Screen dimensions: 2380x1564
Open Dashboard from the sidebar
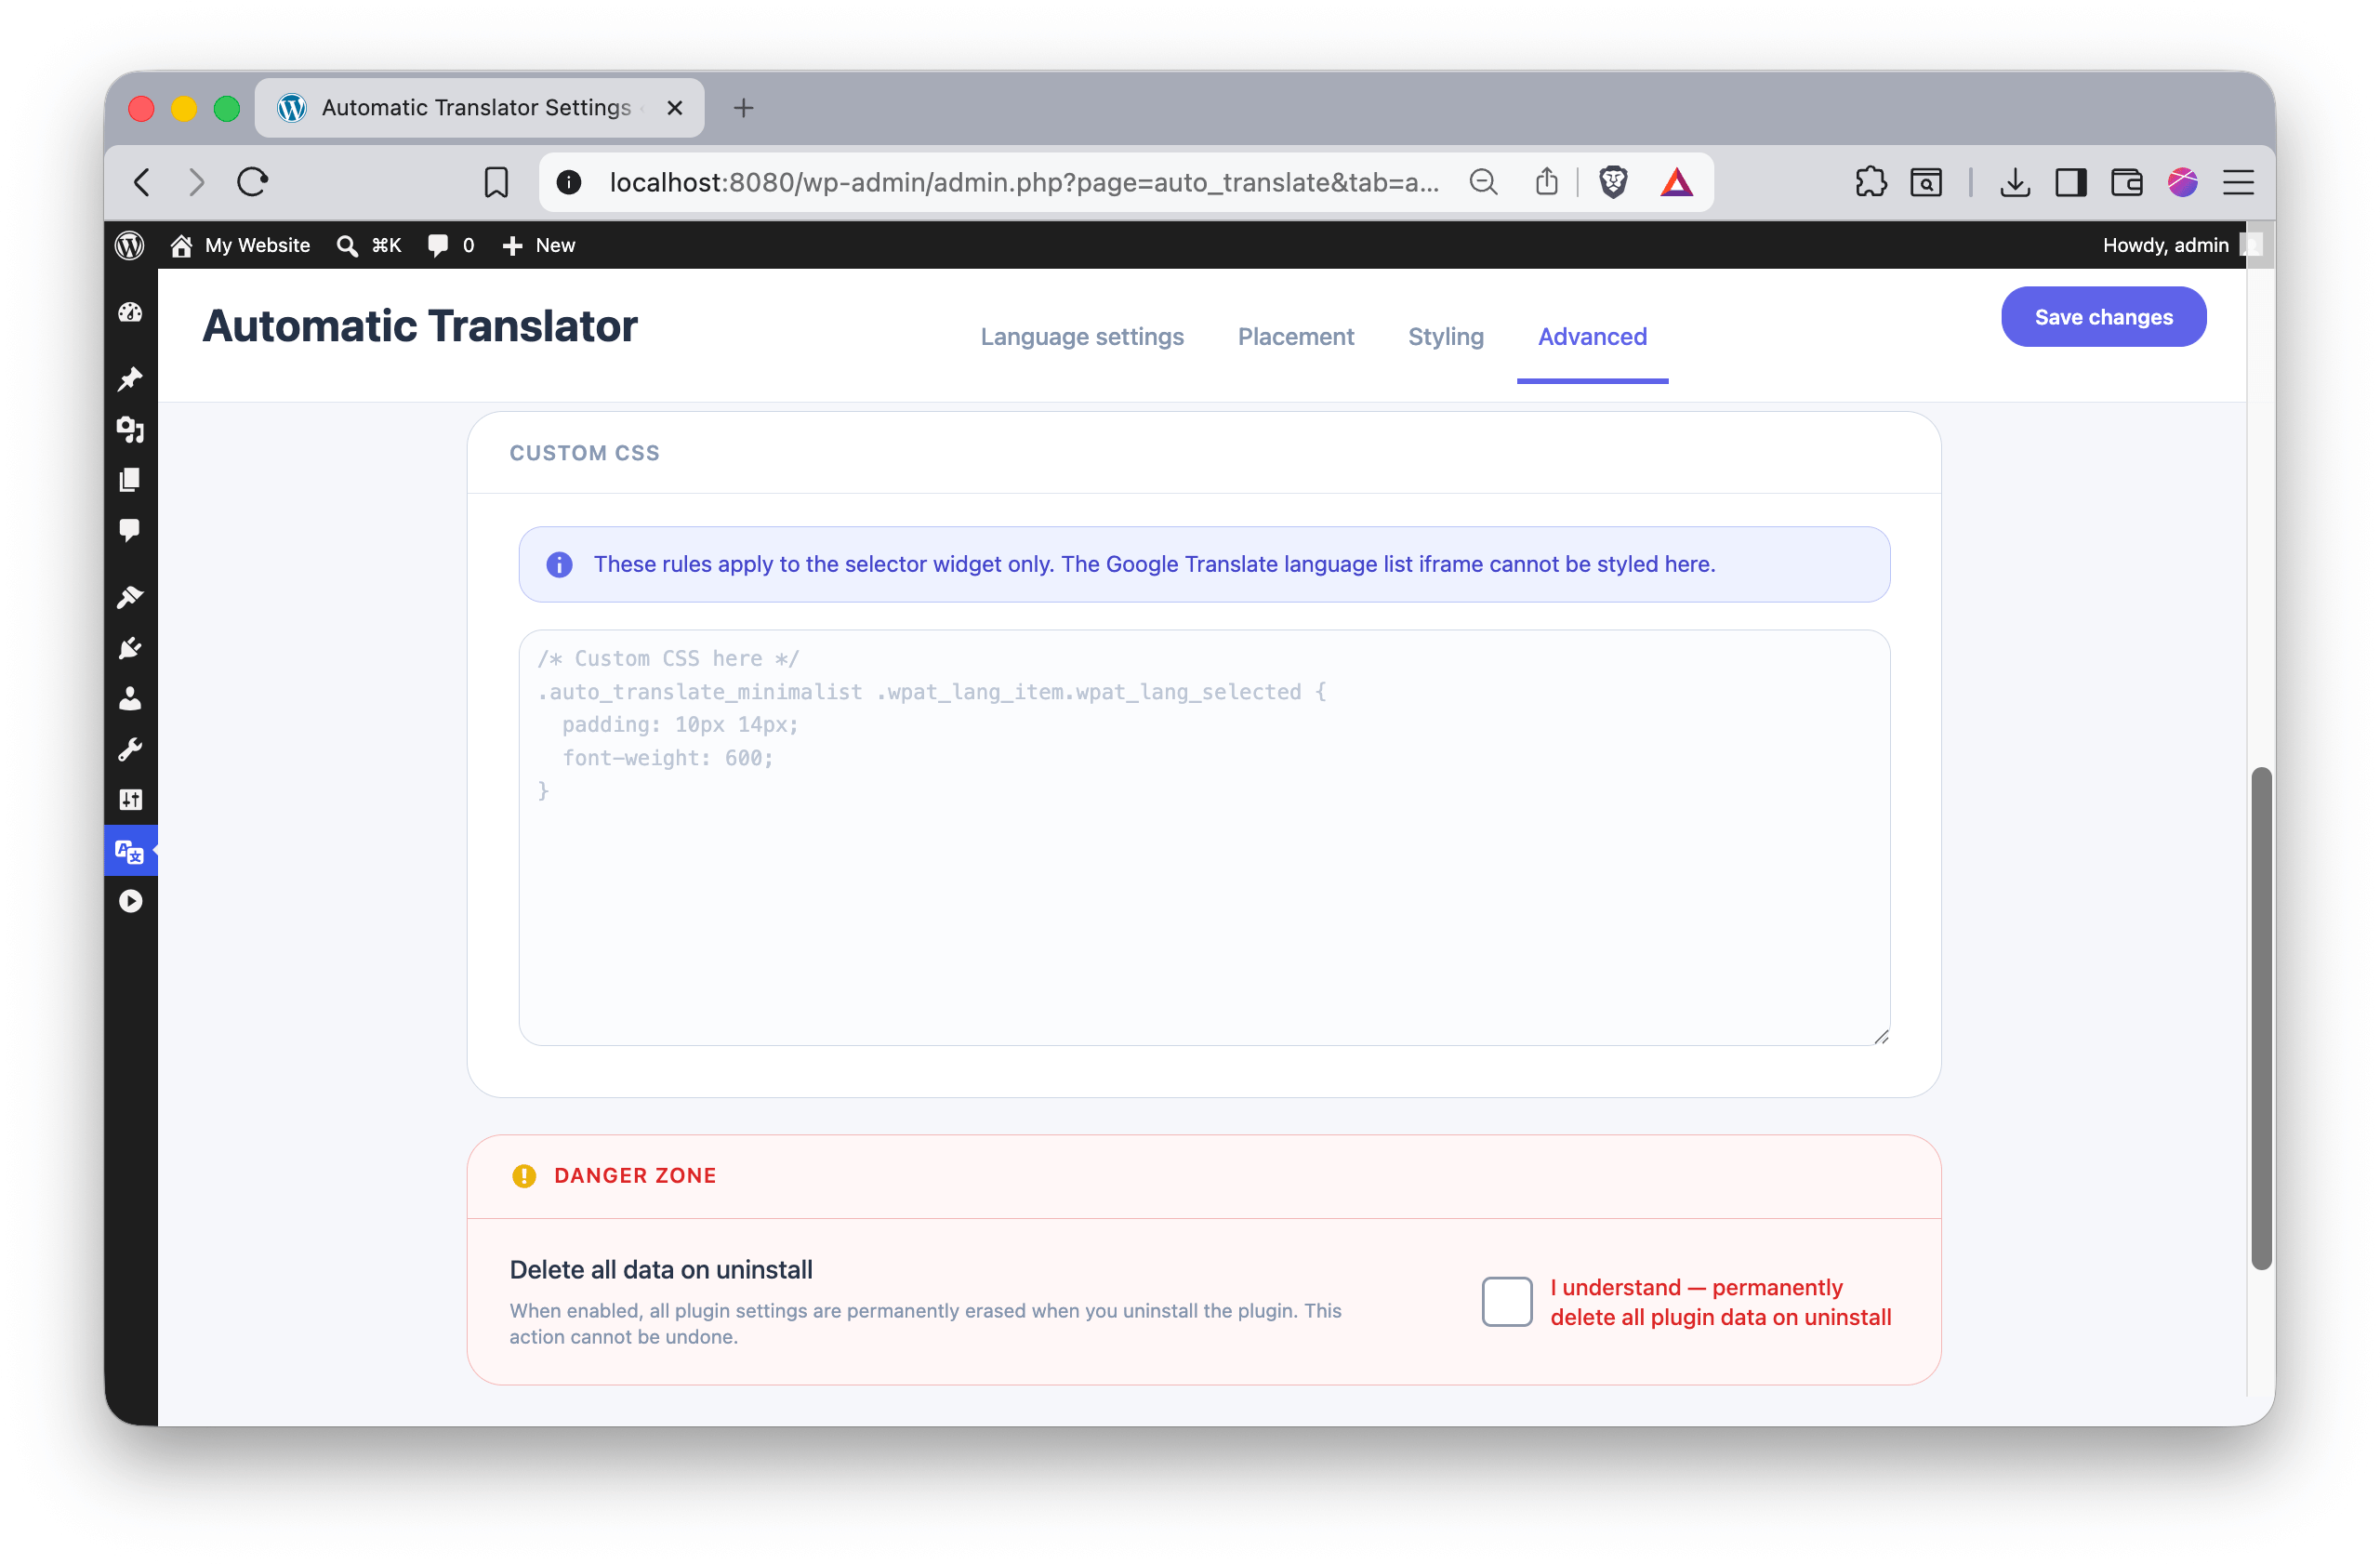130,313
